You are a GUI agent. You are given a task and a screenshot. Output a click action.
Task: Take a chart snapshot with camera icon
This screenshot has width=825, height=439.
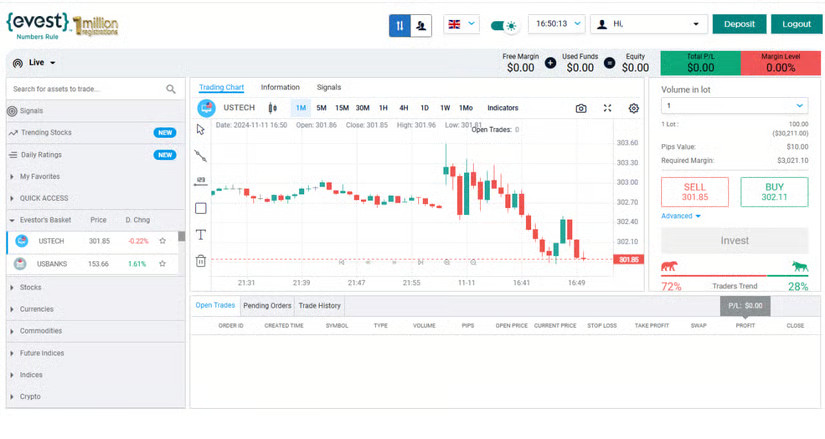(581, 108)
